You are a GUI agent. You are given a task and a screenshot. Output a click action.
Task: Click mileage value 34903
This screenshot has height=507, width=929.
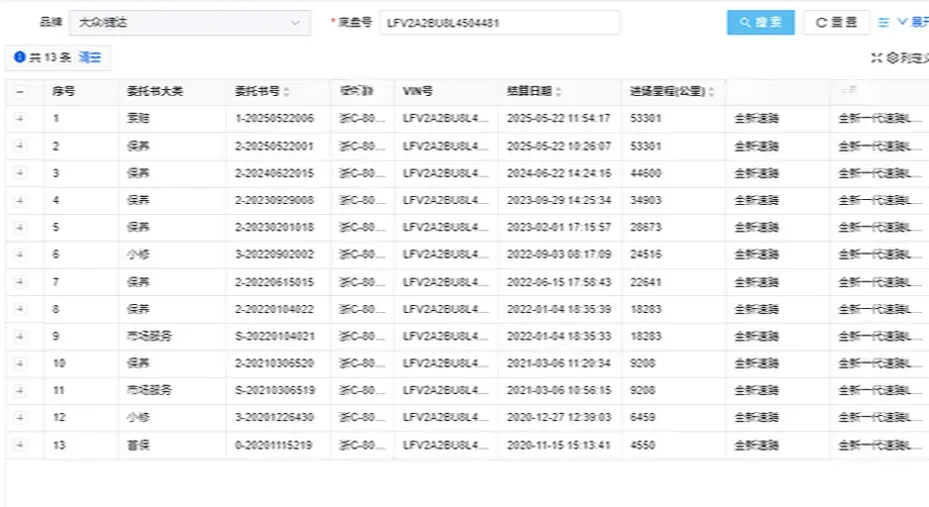click(x=646, y=200)
